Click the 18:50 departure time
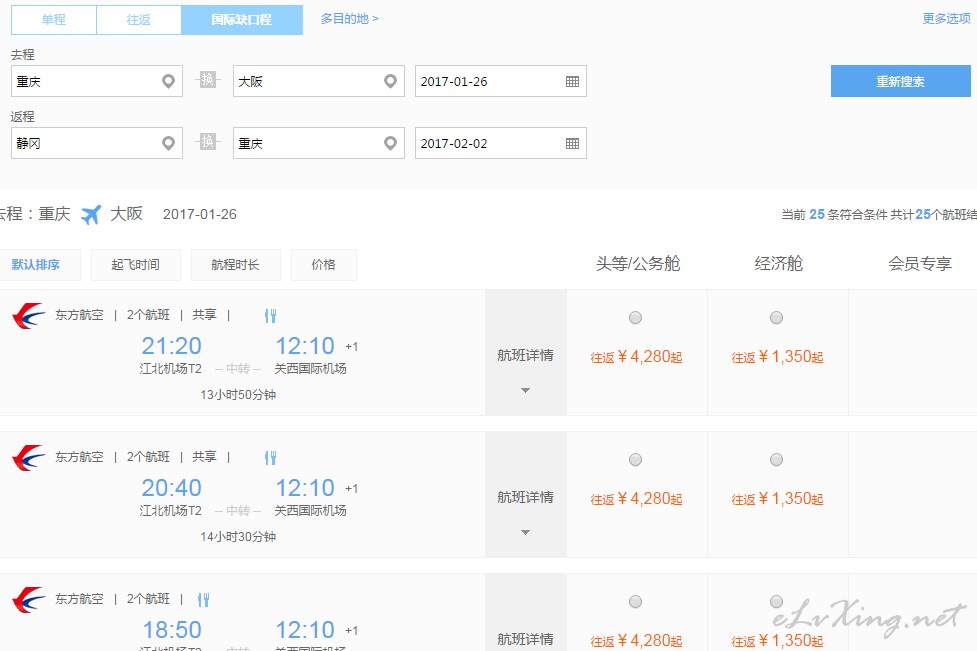The height and width of the screenshot is (651, 977). point(172,630)
